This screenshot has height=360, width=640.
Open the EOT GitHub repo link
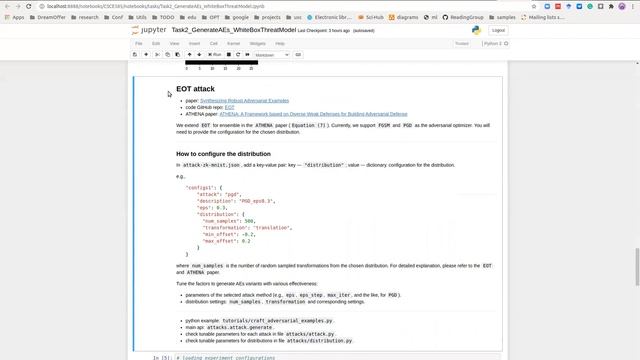tap(229, 107)
